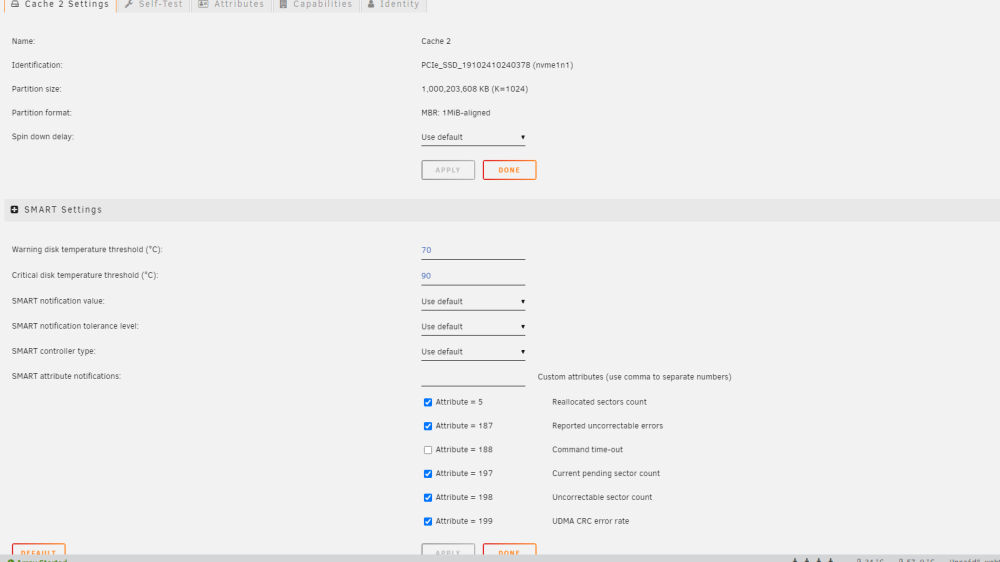
Task: Click the lower DONE button in SMART settings
Action: 509,549
